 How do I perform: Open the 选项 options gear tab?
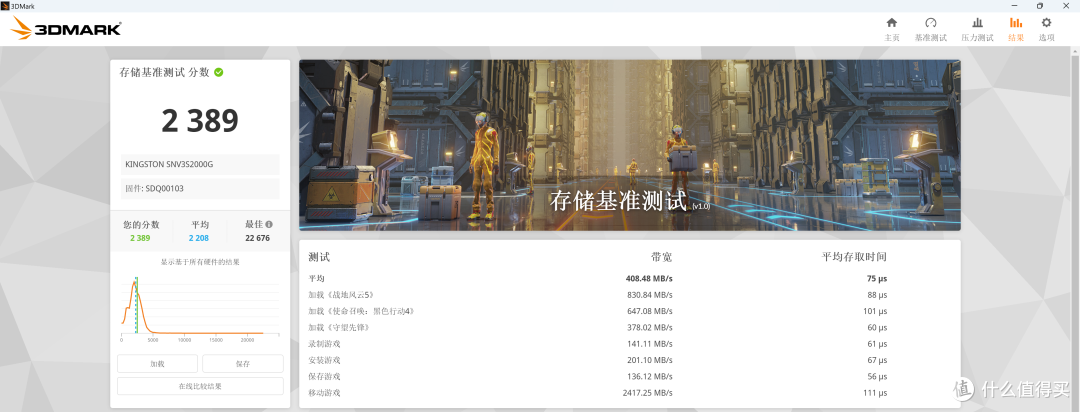1046,29
